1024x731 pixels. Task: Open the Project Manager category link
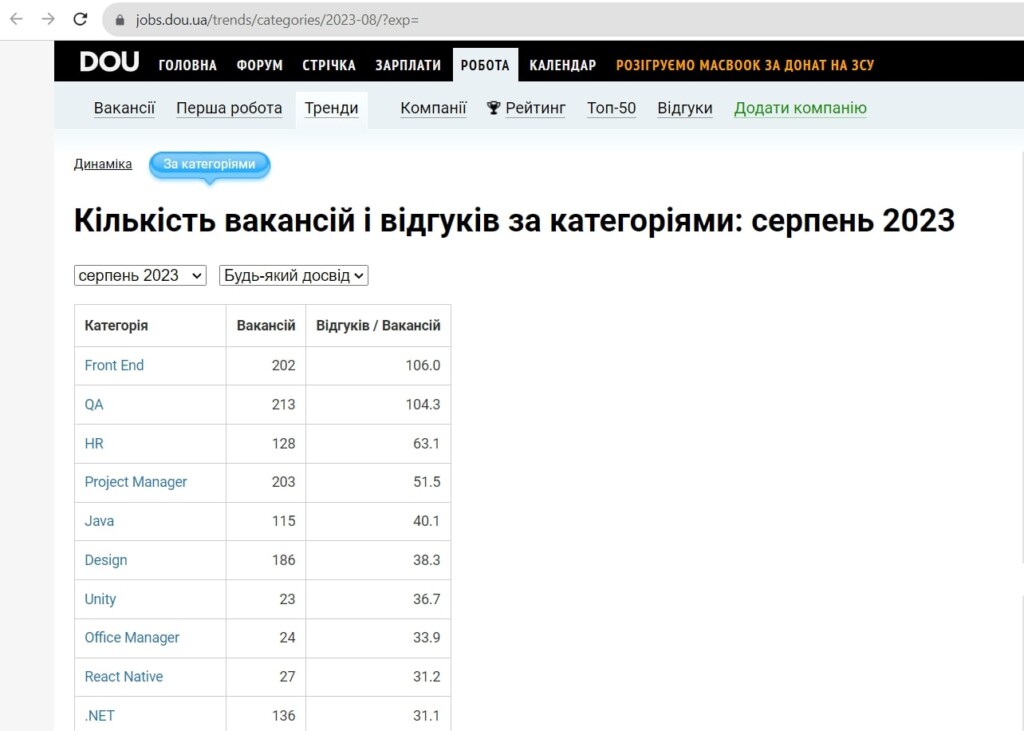click(135, 482)
